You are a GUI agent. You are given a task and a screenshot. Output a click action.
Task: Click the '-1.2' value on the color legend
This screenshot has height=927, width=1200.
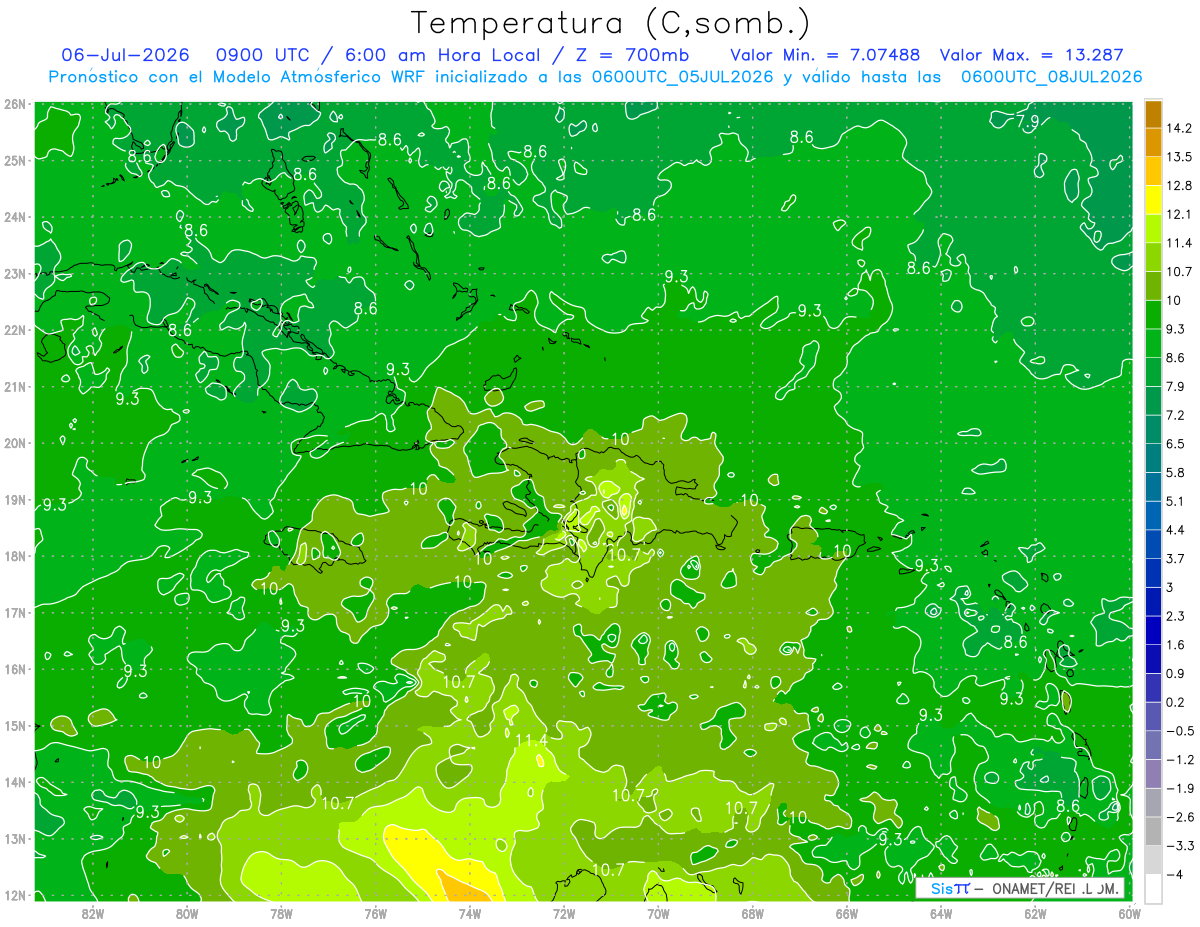click(x=1179, y=760)
